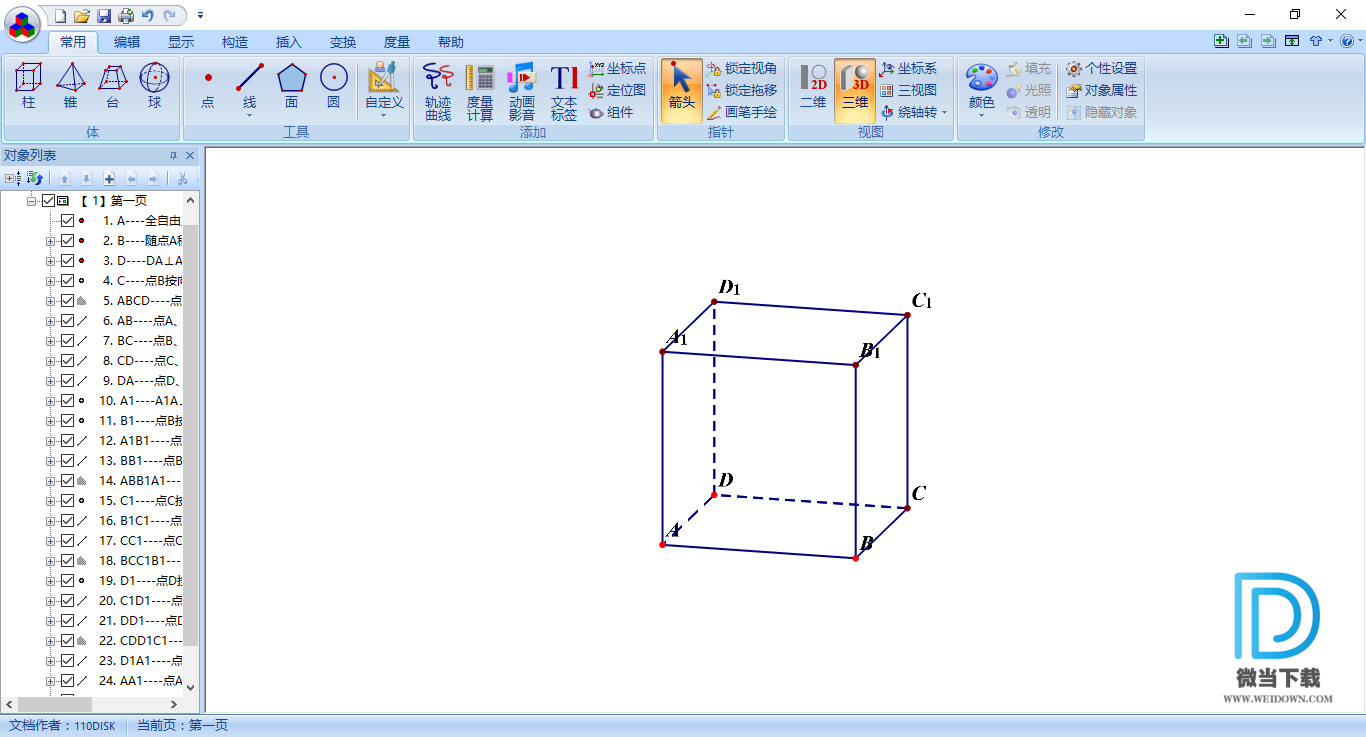Screen dimensions: 1366x737
Task: Collapse the 第一页 tree root node
Action: click(x=32, y=201)
